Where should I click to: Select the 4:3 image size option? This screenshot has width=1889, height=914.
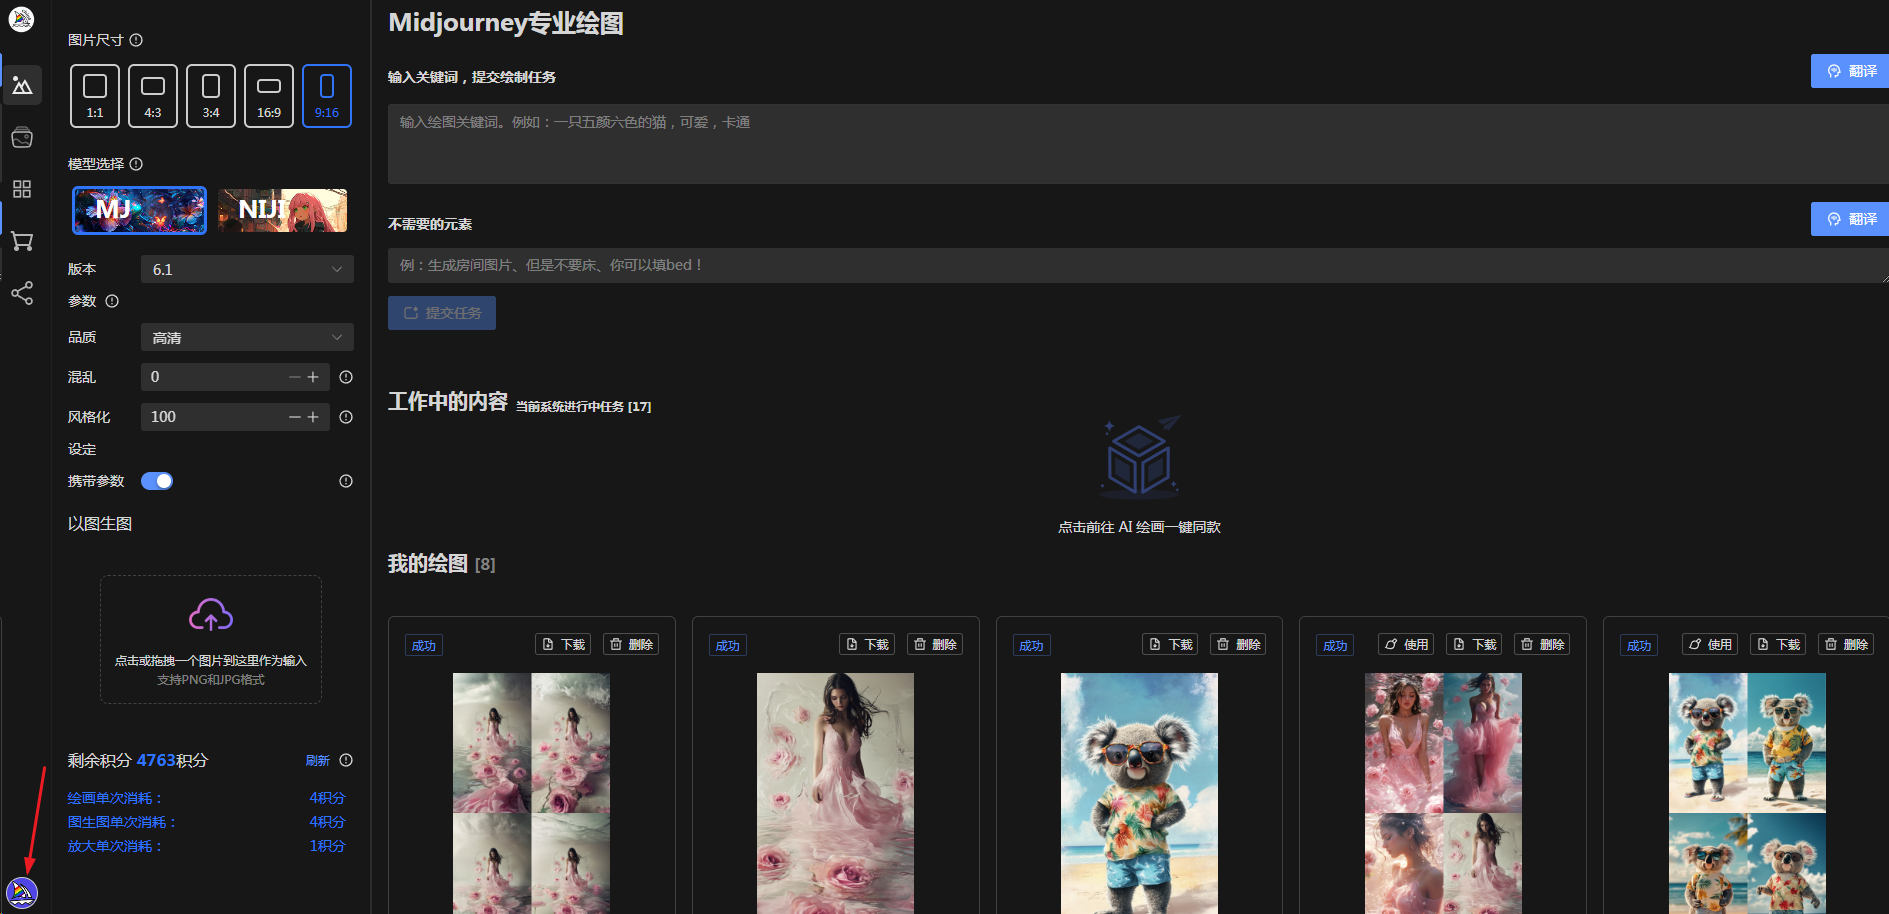(153, 96)
